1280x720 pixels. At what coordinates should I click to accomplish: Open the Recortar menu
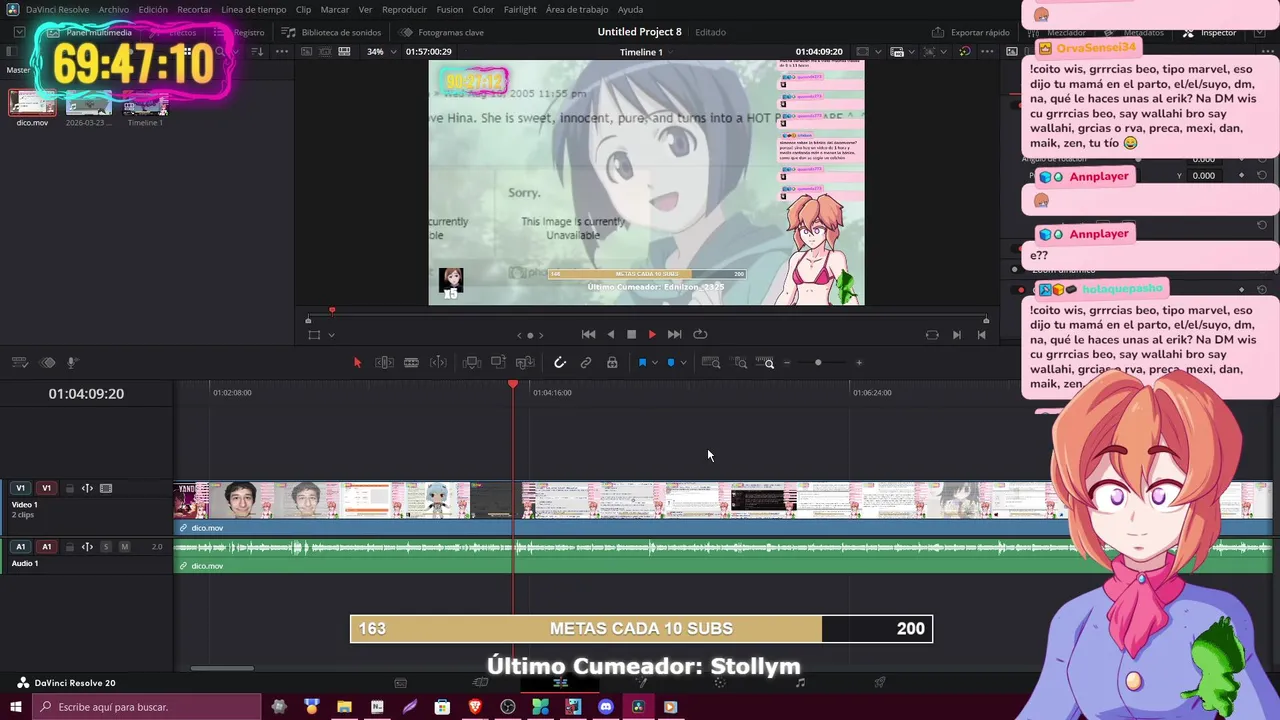point(194,9)
